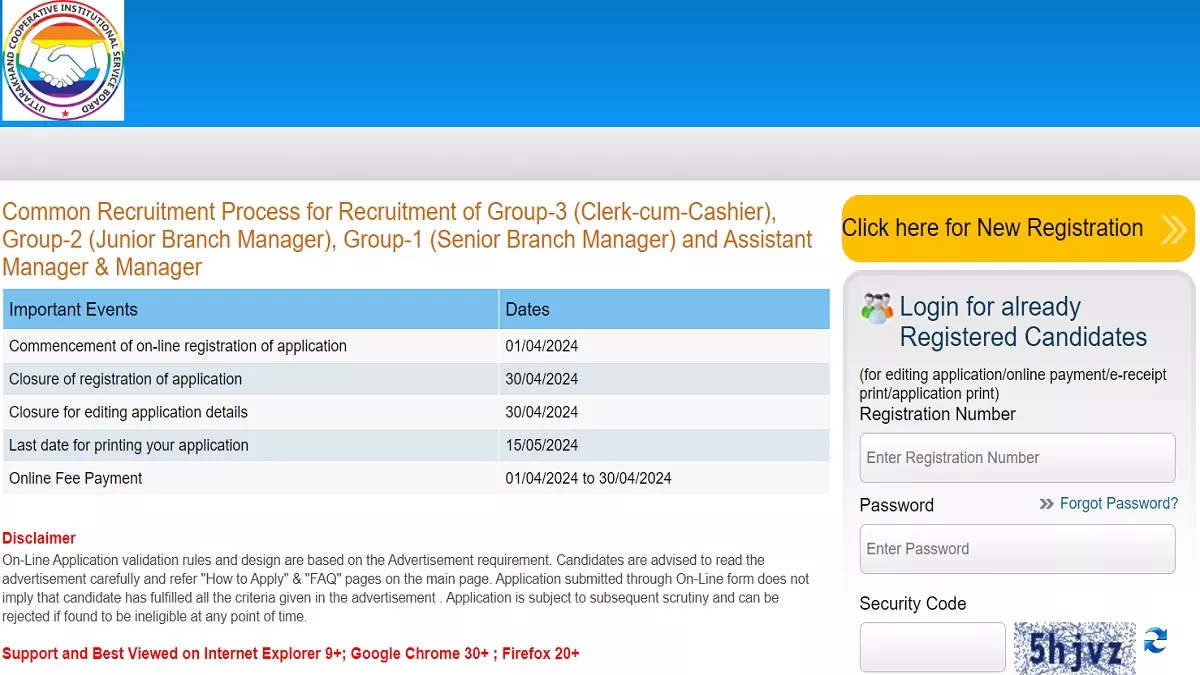Open the New Registration page
Viewport: 1200px width, 675px height.
(992, 228)
